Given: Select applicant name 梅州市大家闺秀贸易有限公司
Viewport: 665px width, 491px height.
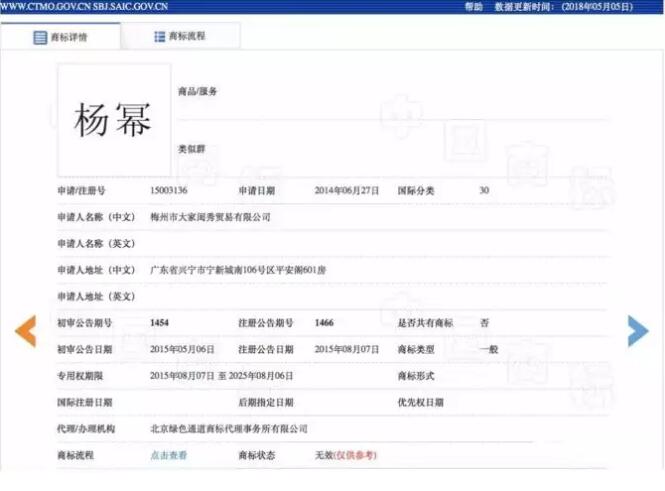Looking at the screenshot, I should [x=210, y=217].
